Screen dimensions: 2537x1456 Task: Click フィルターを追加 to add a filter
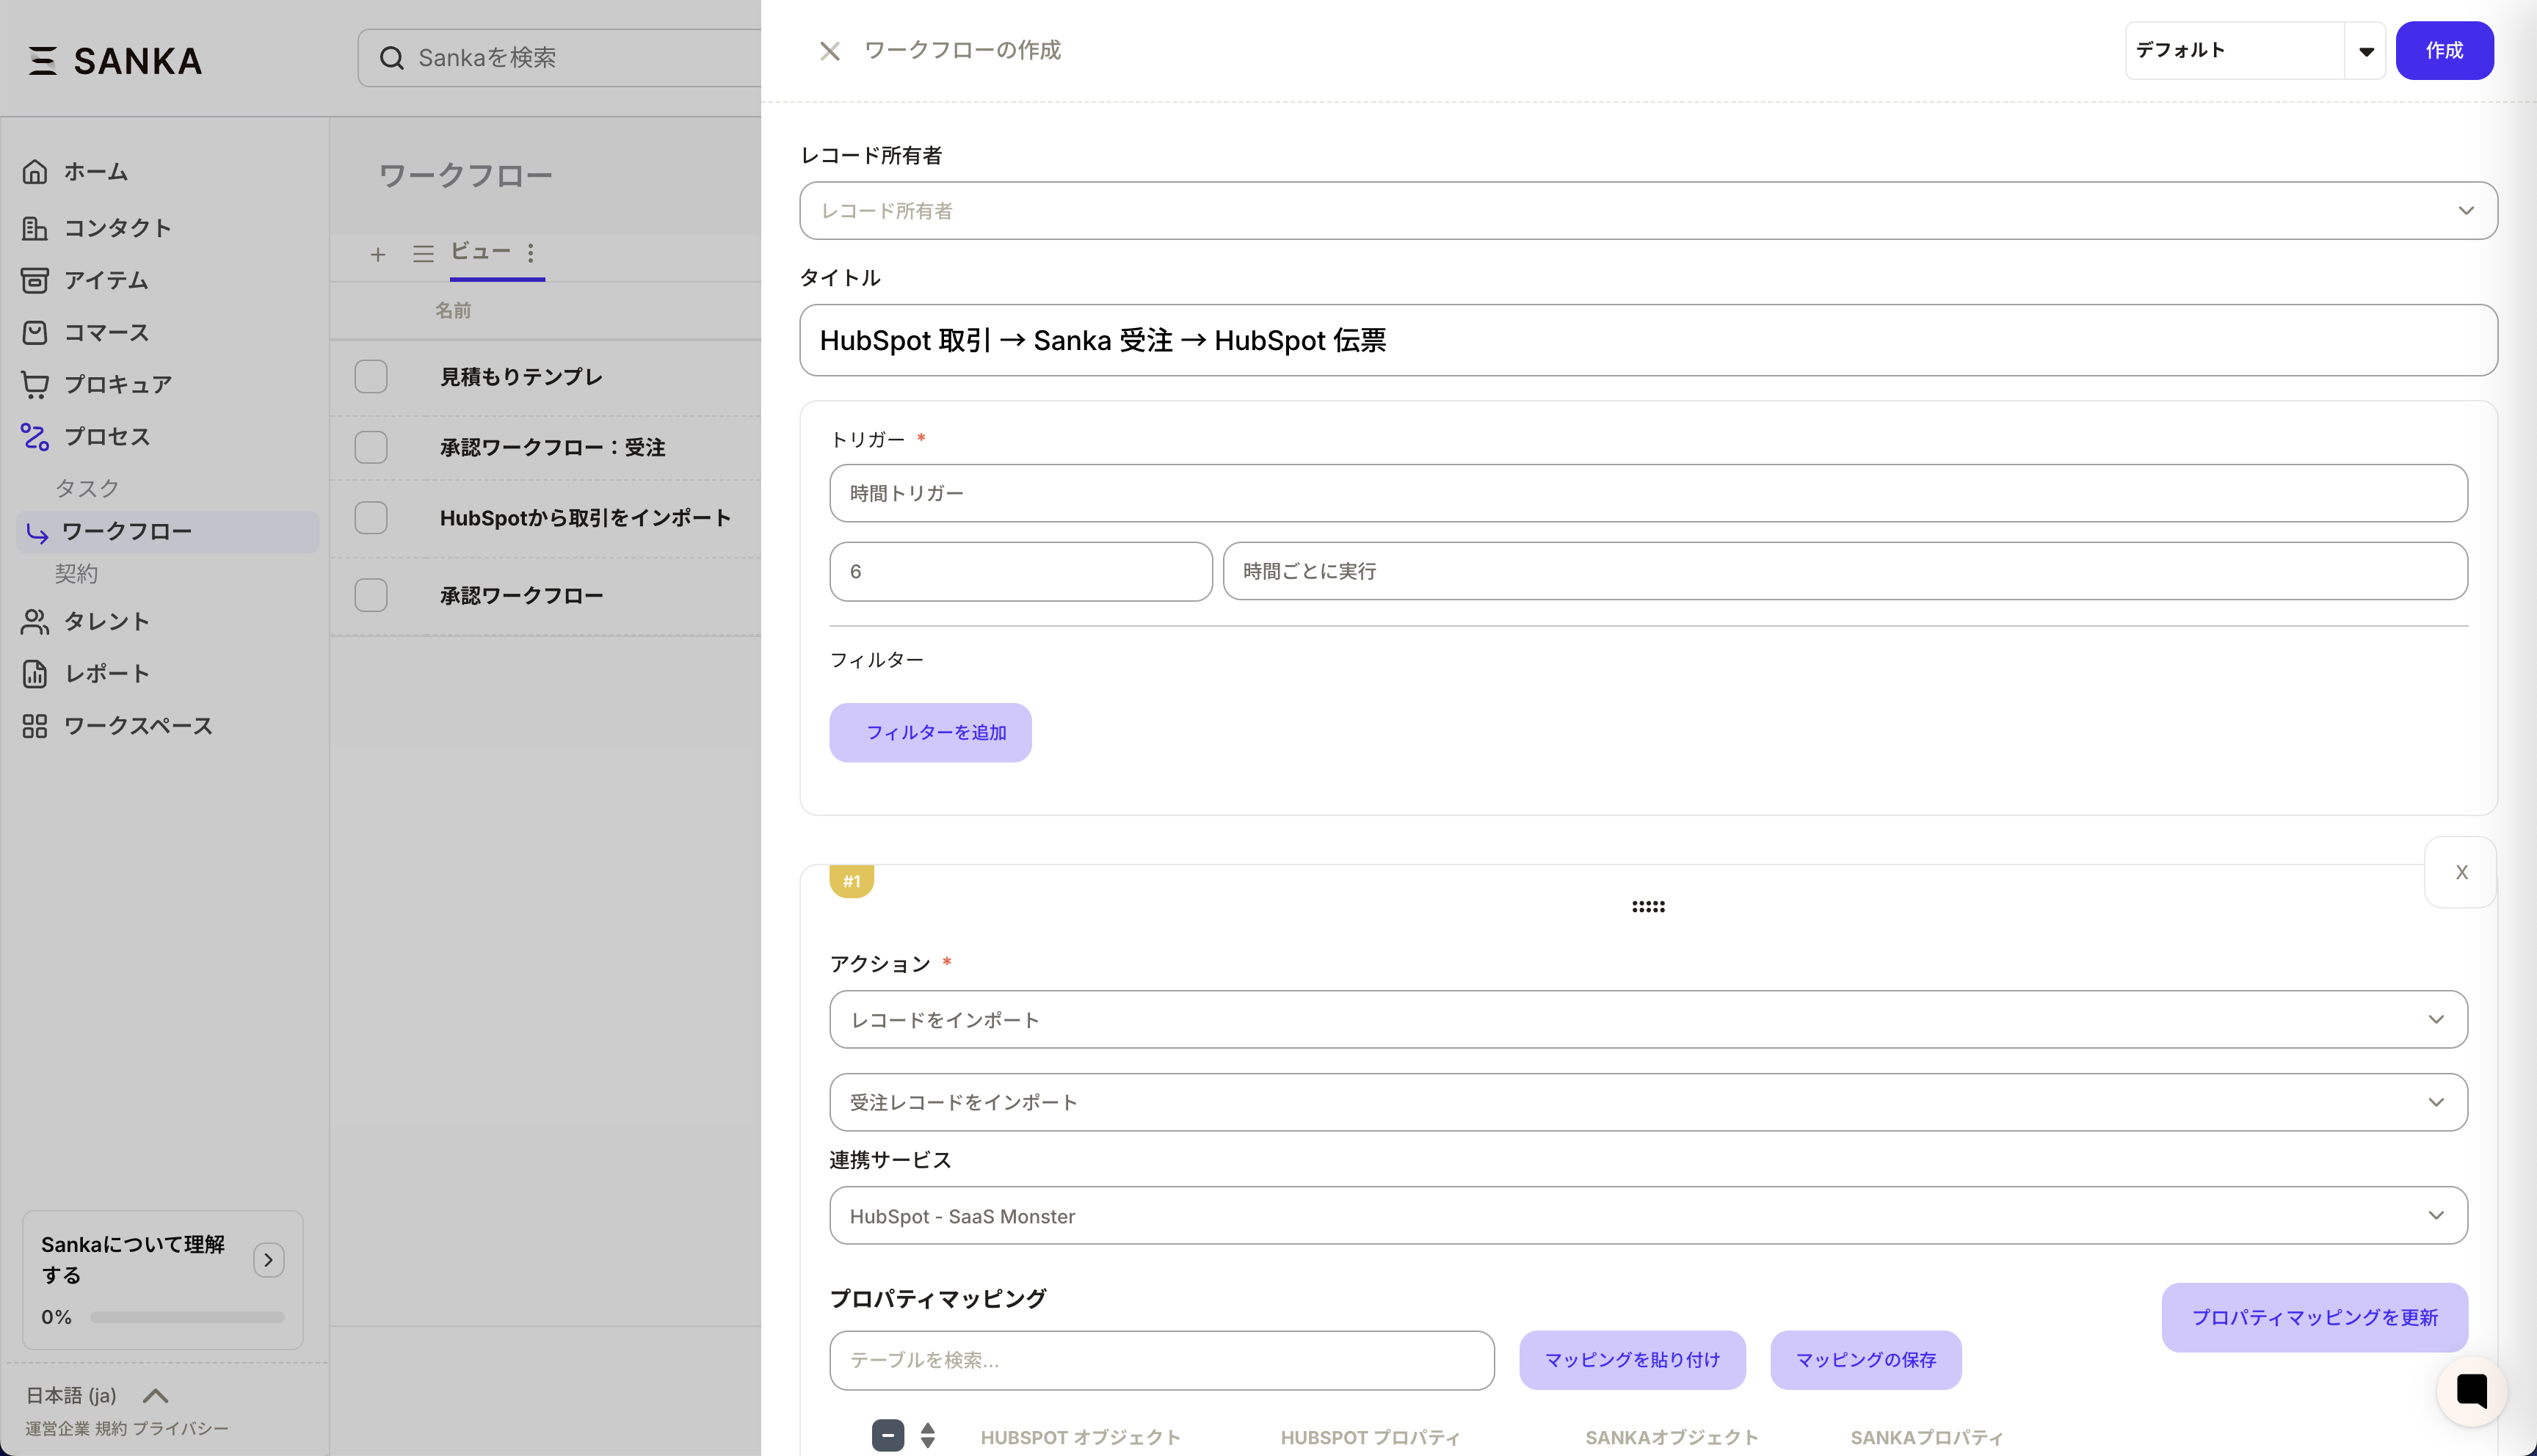coord(930,732)
